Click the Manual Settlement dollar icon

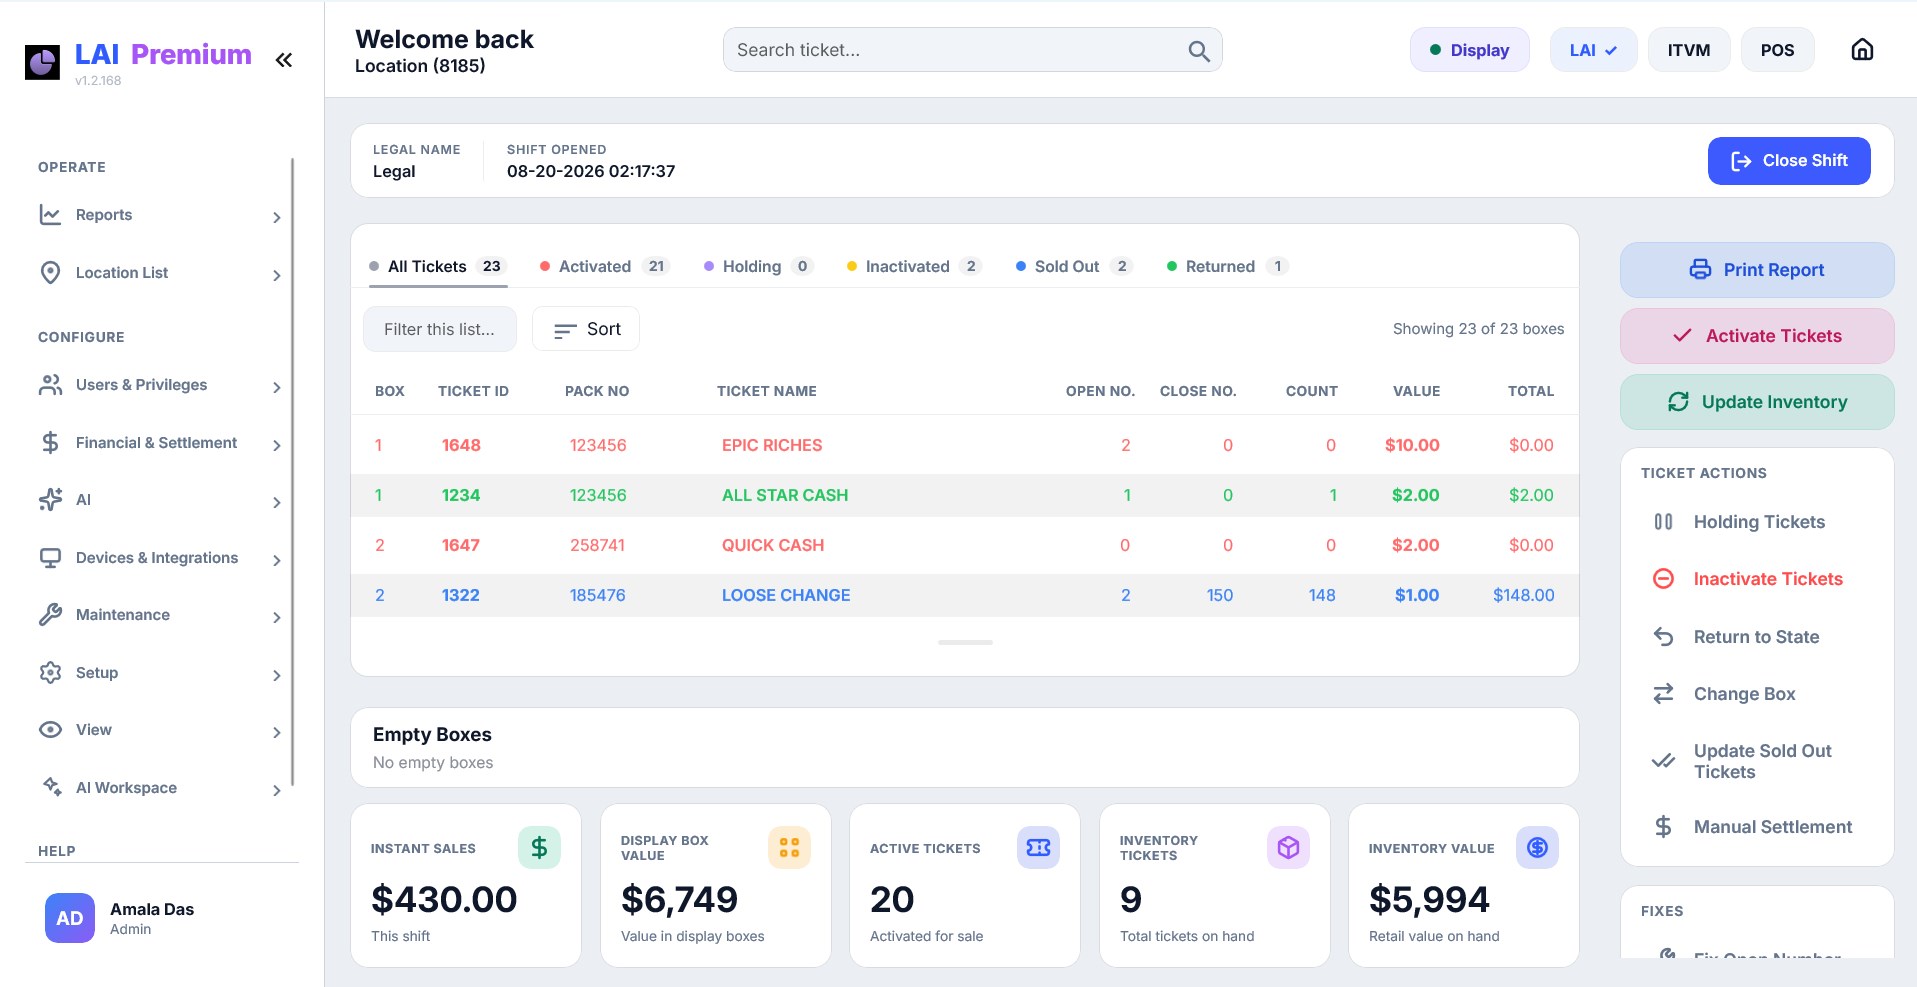click(x=1663, y=827)
